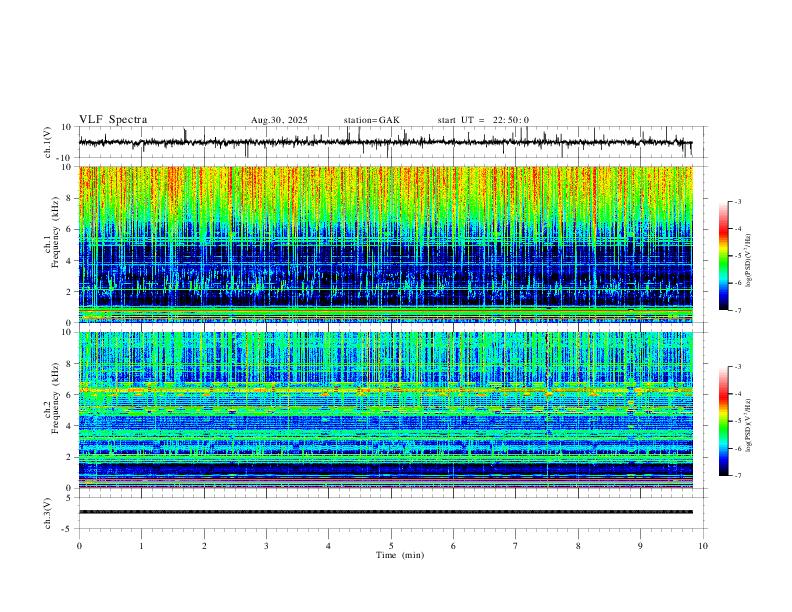
Task: Click time axis tick label "2"
Action: (x=204, y=546)
